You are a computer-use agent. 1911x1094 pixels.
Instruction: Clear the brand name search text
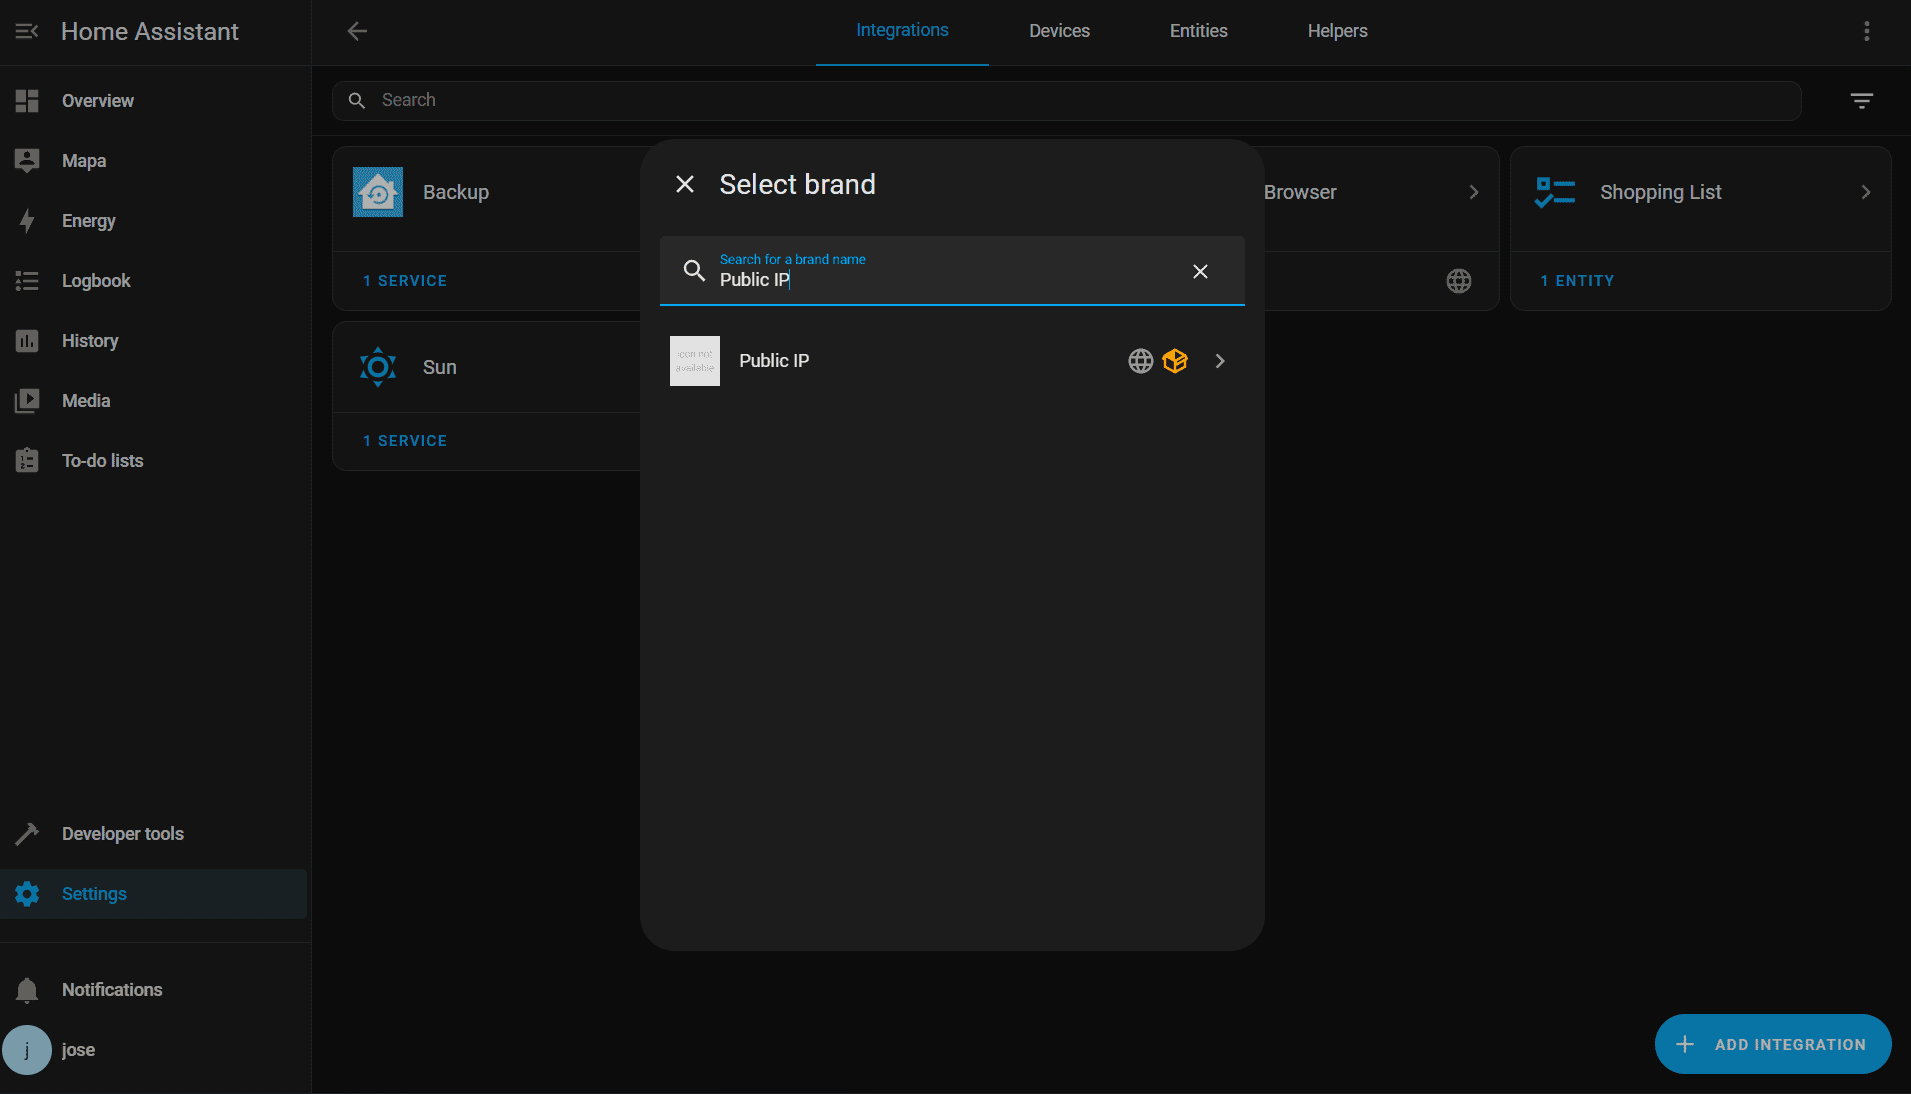[x=1200, y=271]
